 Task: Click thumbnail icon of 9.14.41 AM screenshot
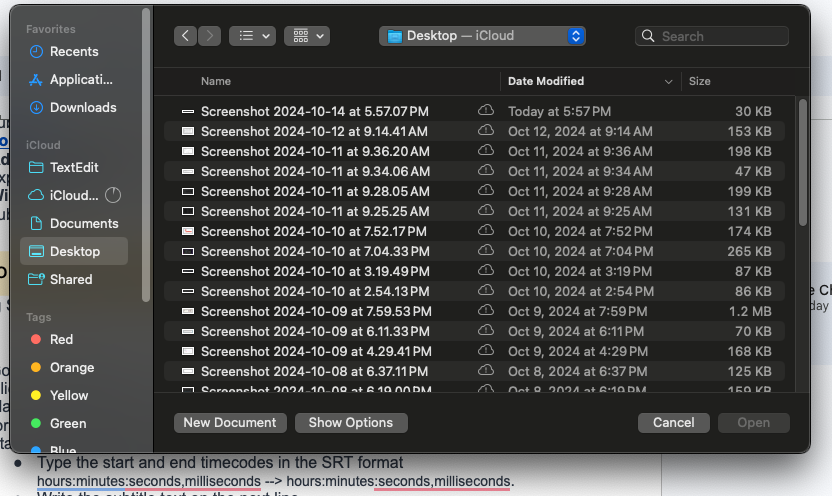pos(188,132)
